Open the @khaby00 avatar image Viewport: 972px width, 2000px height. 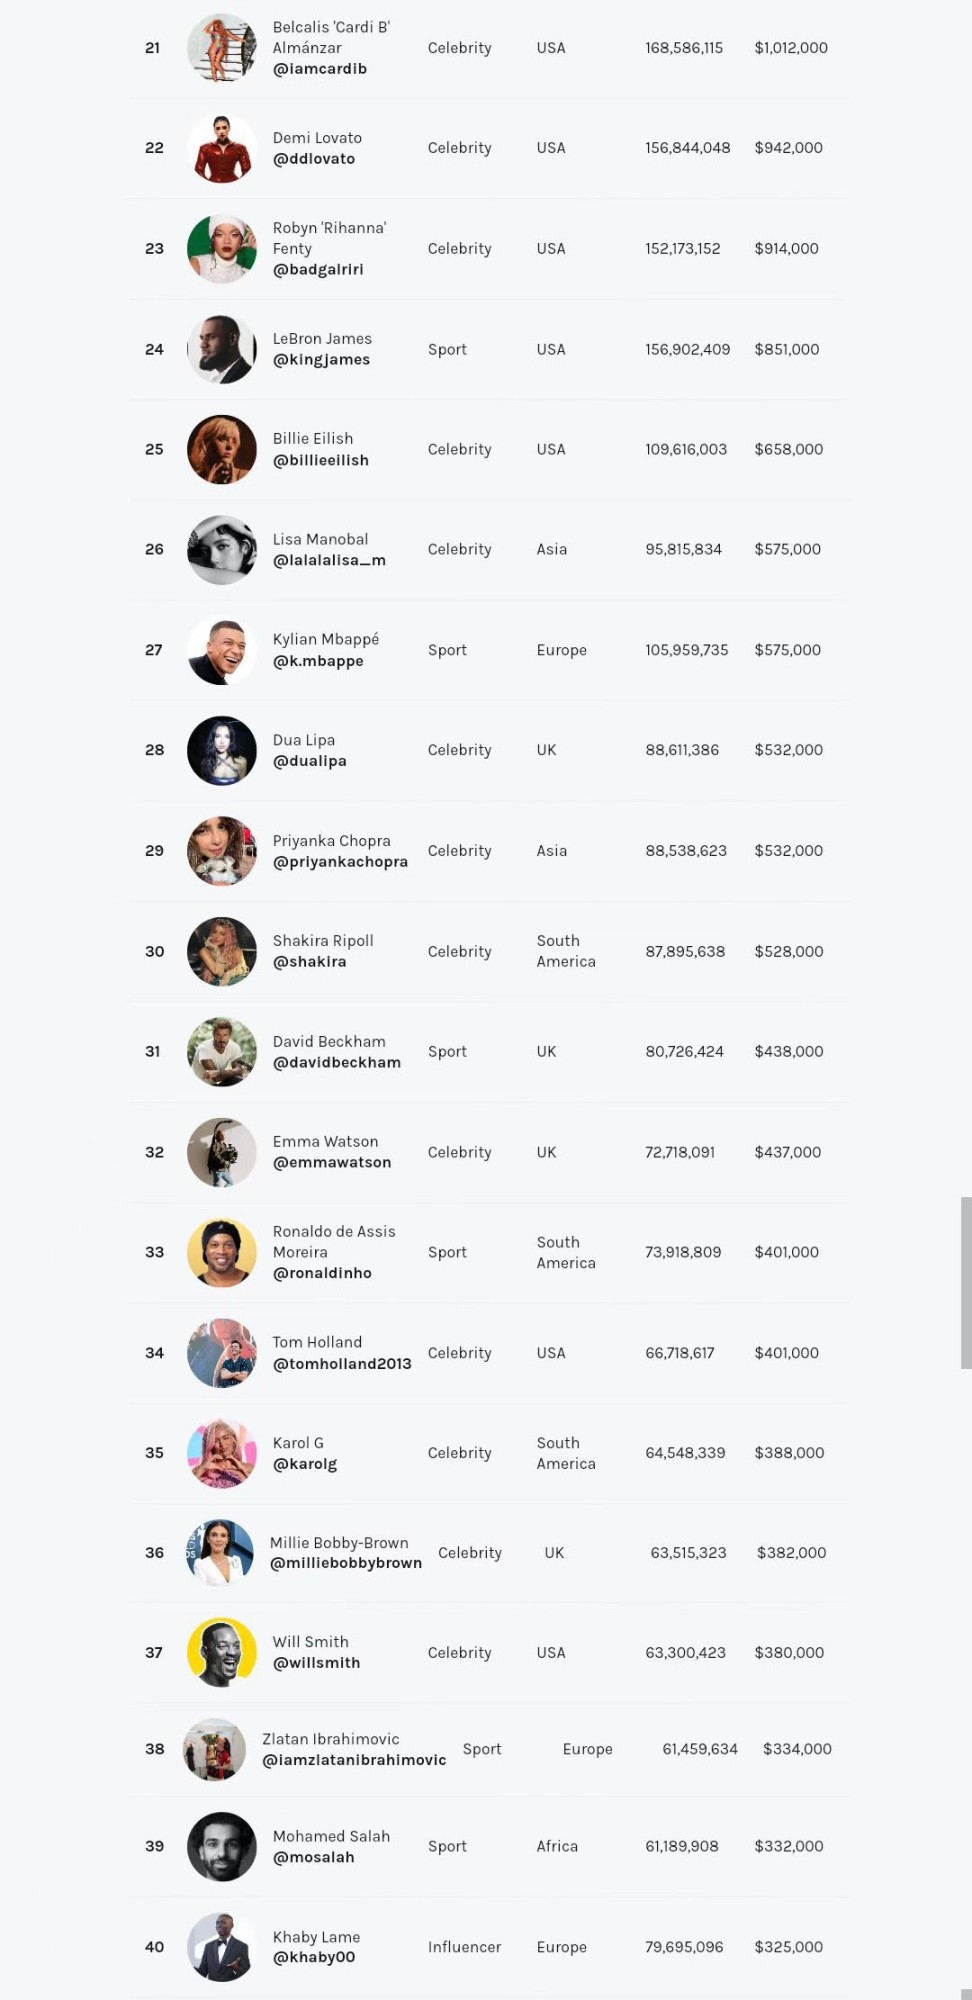pos(222,1947)
